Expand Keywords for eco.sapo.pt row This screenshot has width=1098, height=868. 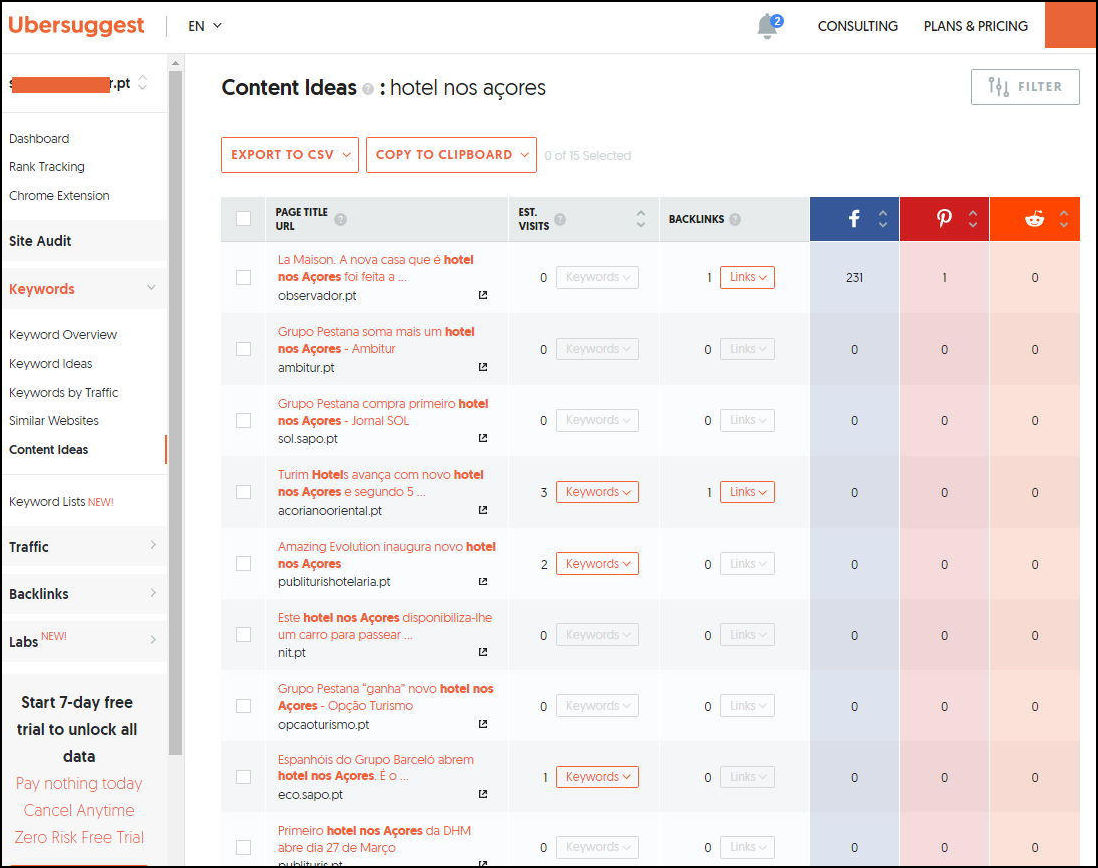pyautogui.click(x=597, y=777)
